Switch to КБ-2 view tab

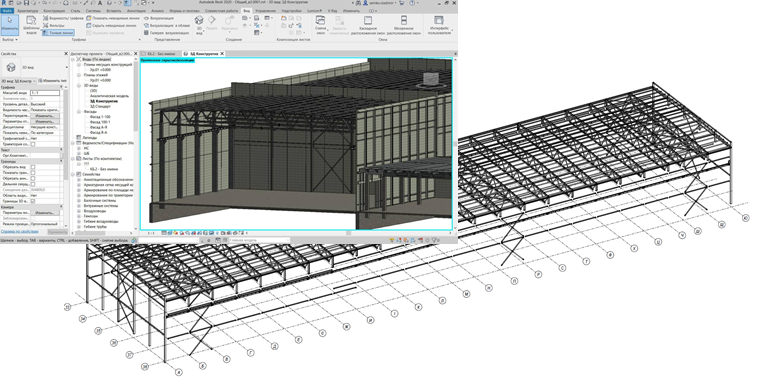[x=161, y=54]
